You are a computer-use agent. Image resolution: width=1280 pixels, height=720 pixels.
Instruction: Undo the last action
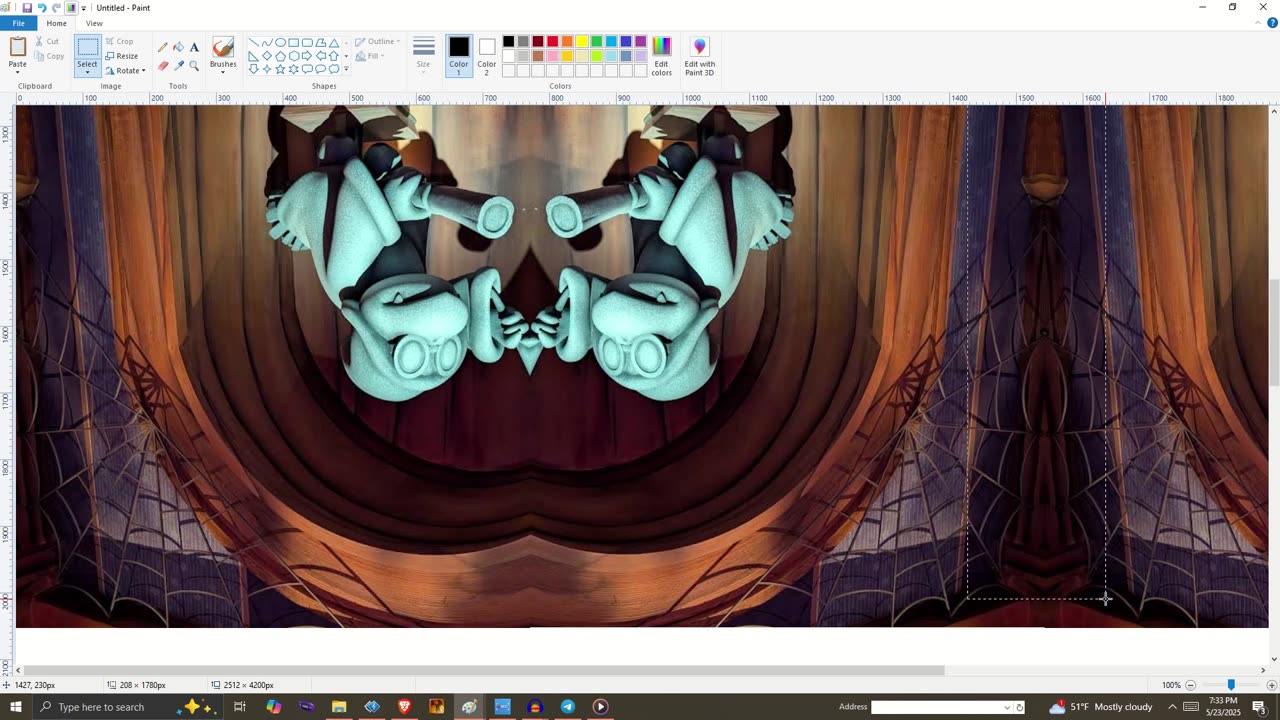pyautogui.click(x=42, y=8)
